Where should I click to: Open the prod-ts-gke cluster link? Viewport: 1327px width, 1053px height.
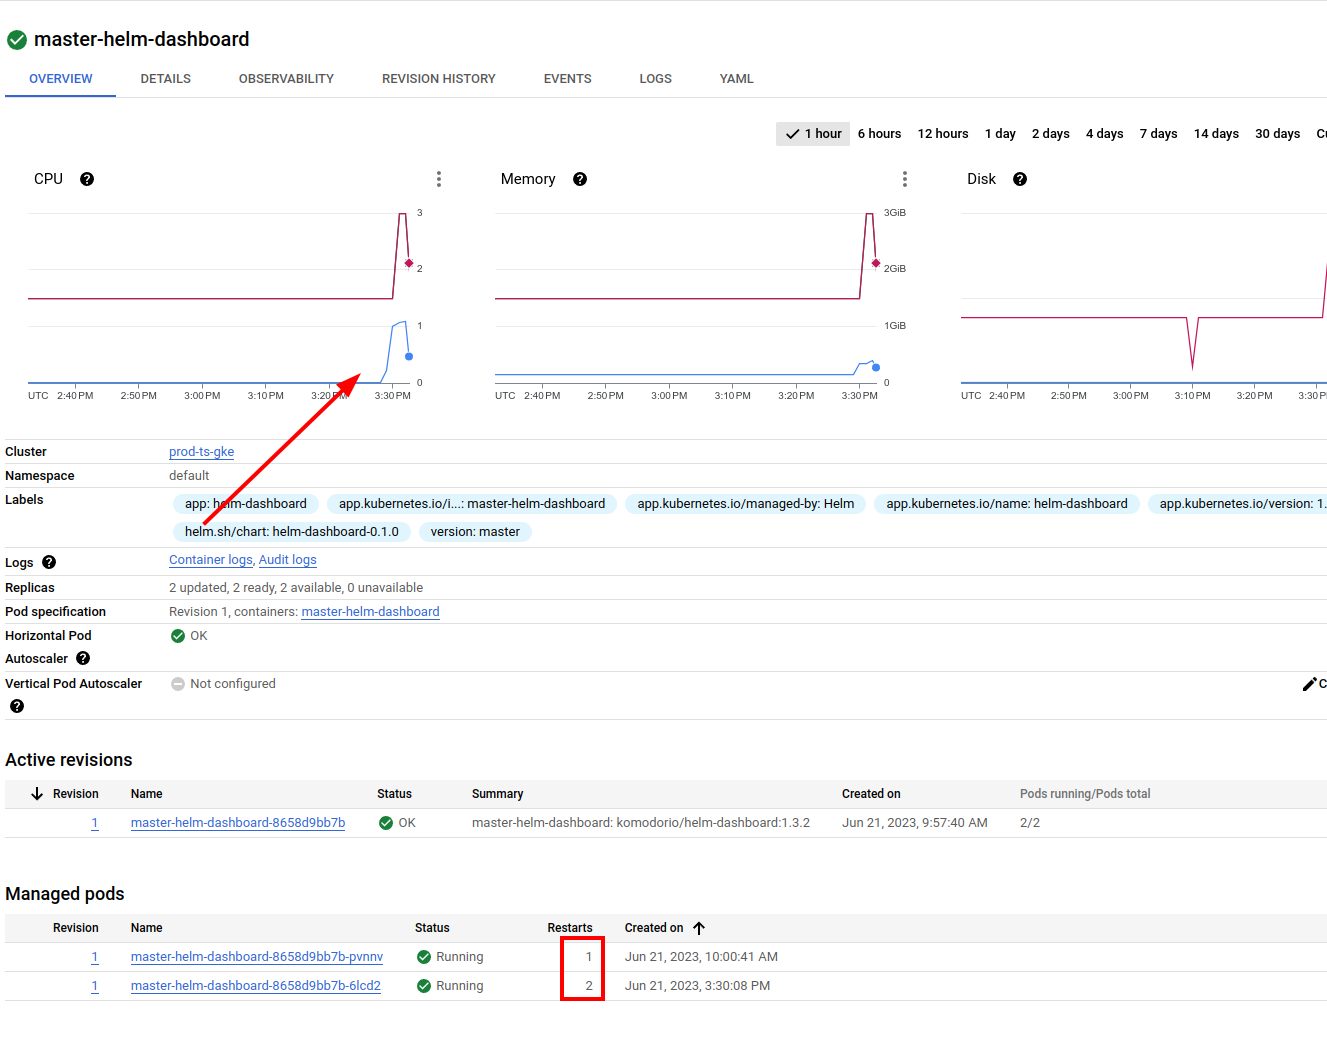[x=201, y=452]
